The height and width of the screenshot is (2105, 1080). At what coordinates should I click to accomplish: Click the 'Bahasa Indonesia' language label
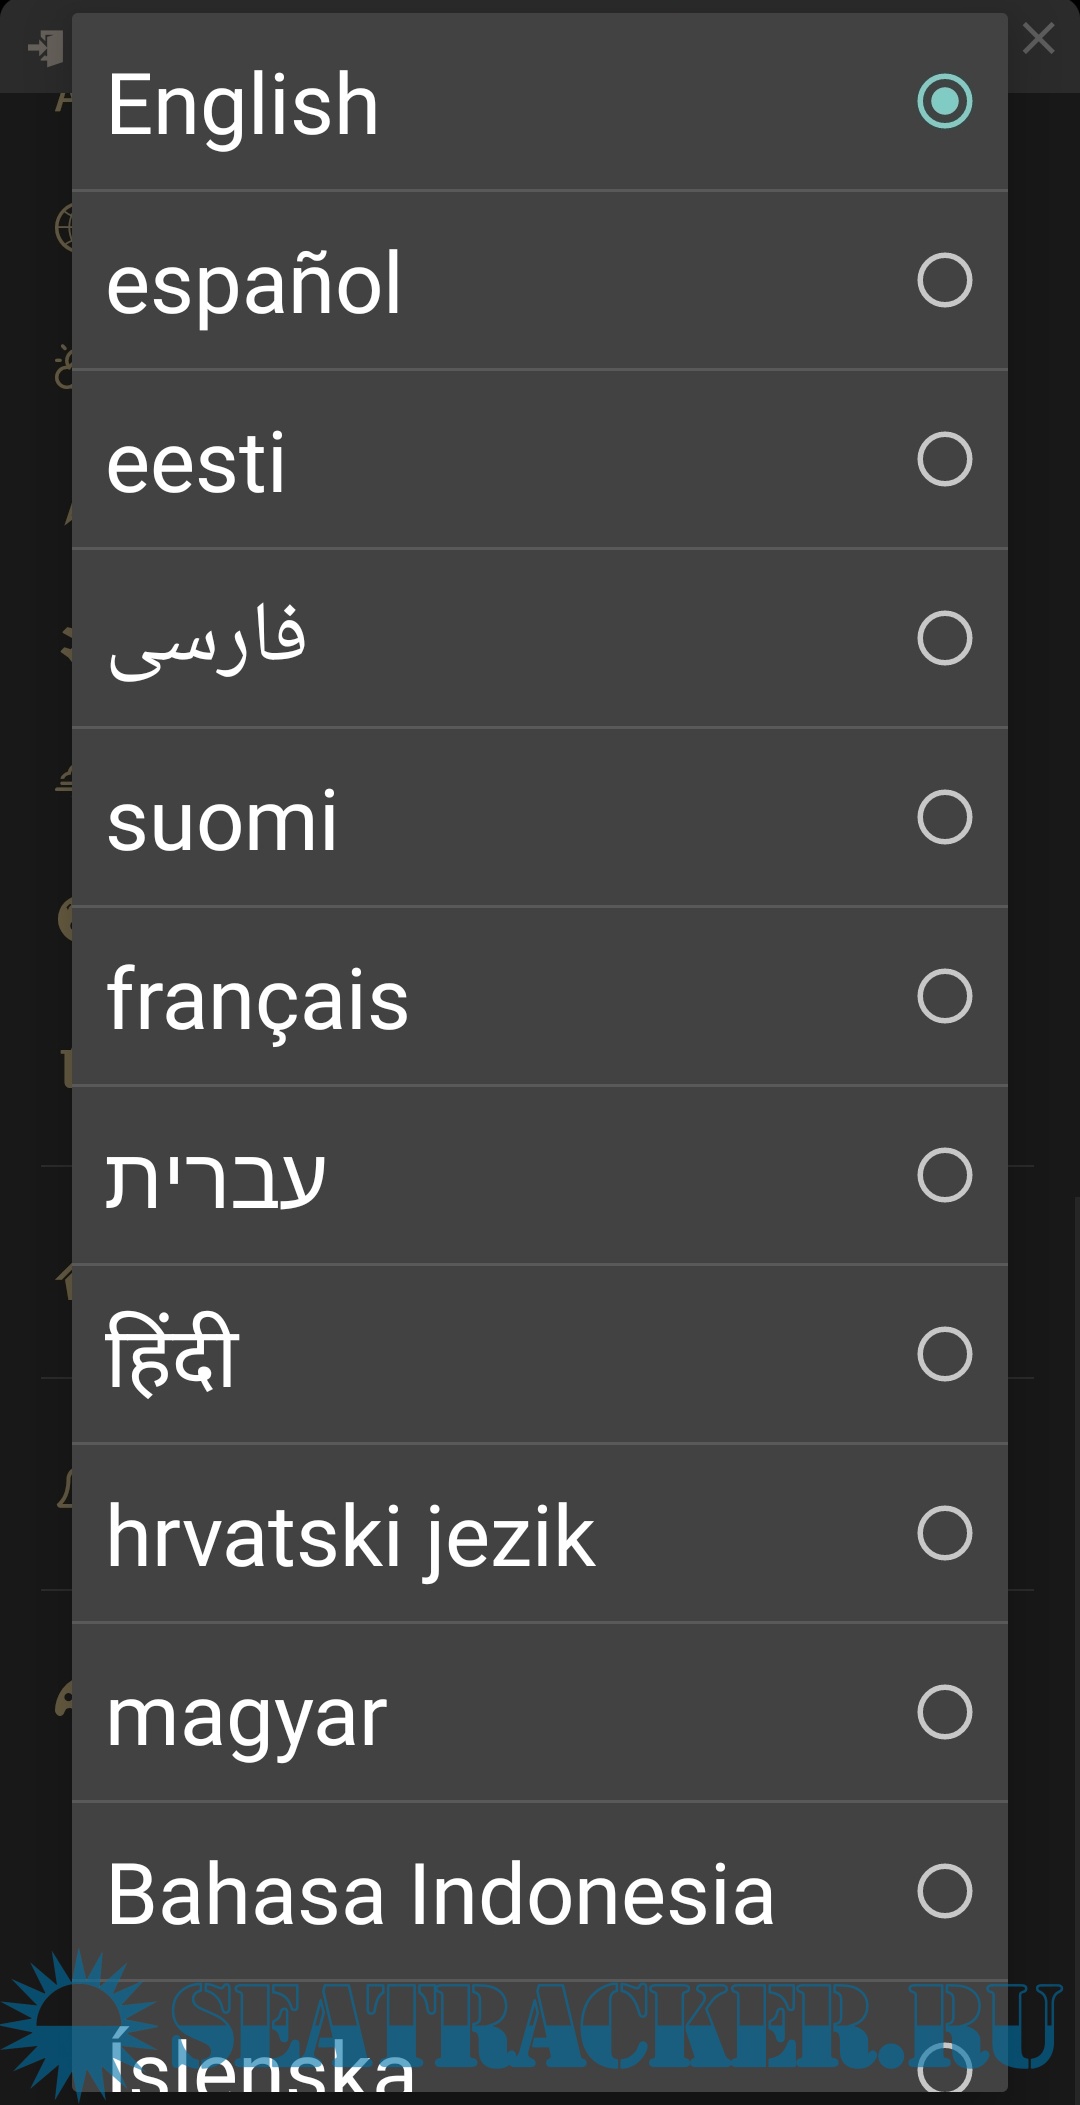pos(440,1894)
